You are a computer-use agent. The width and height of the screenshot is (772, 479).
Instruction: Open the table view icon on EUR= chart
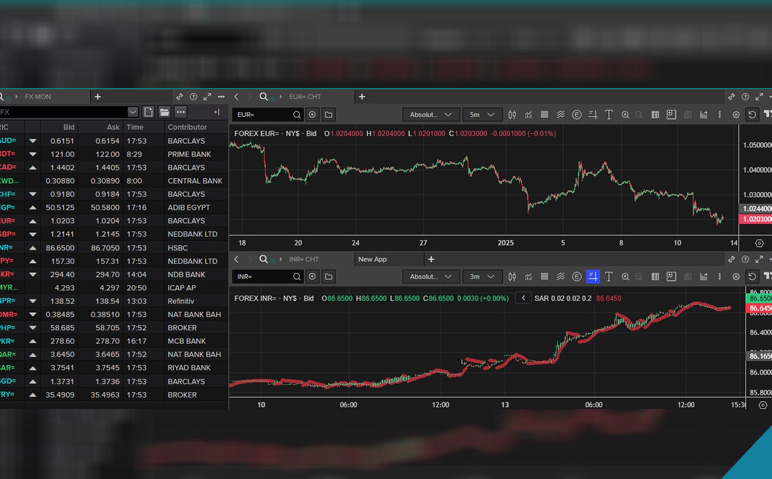point(655,115)
